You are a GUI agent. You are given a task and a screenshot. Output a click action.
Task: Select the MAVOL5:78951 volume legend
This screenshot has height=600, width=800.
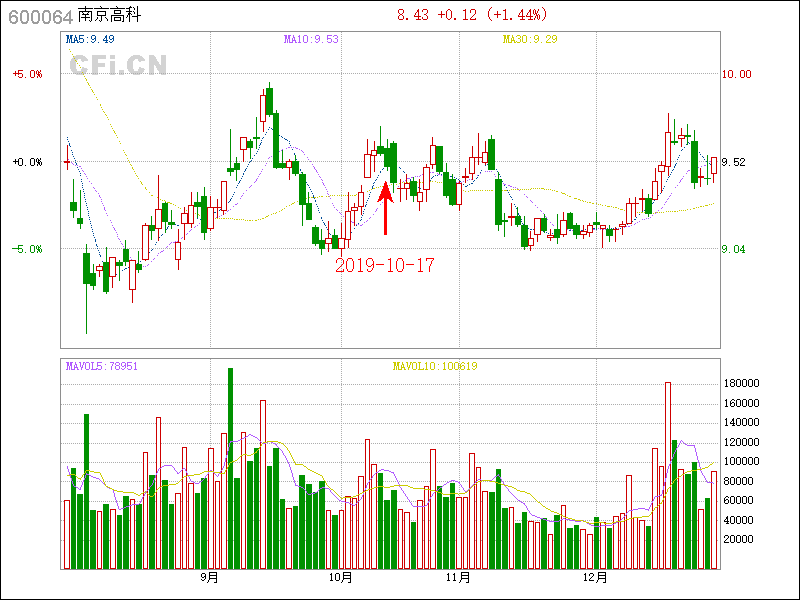(x=101, y=366)
